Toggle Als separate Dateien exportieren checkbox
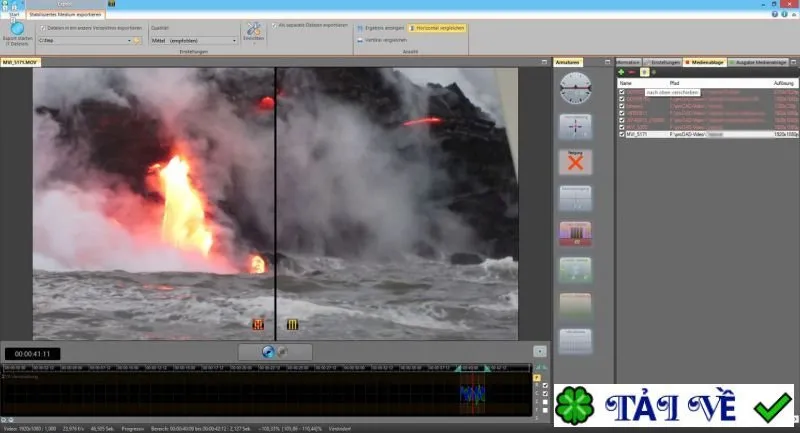Viewport: 800px width, 433px height. pyautogui.click(x=274, y=25)
